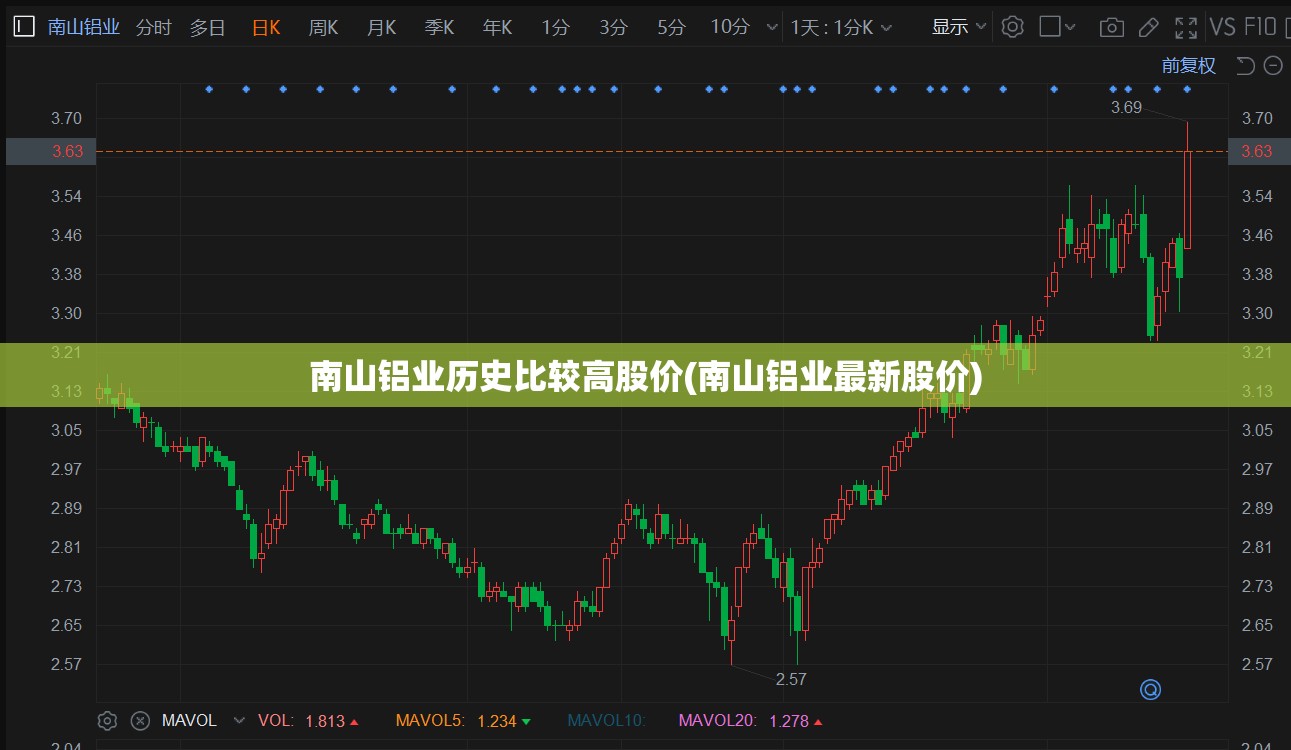The image size is (1291, 750).
Task: Click the circled minus zoom-out icon
Action: coord(1273,66)
